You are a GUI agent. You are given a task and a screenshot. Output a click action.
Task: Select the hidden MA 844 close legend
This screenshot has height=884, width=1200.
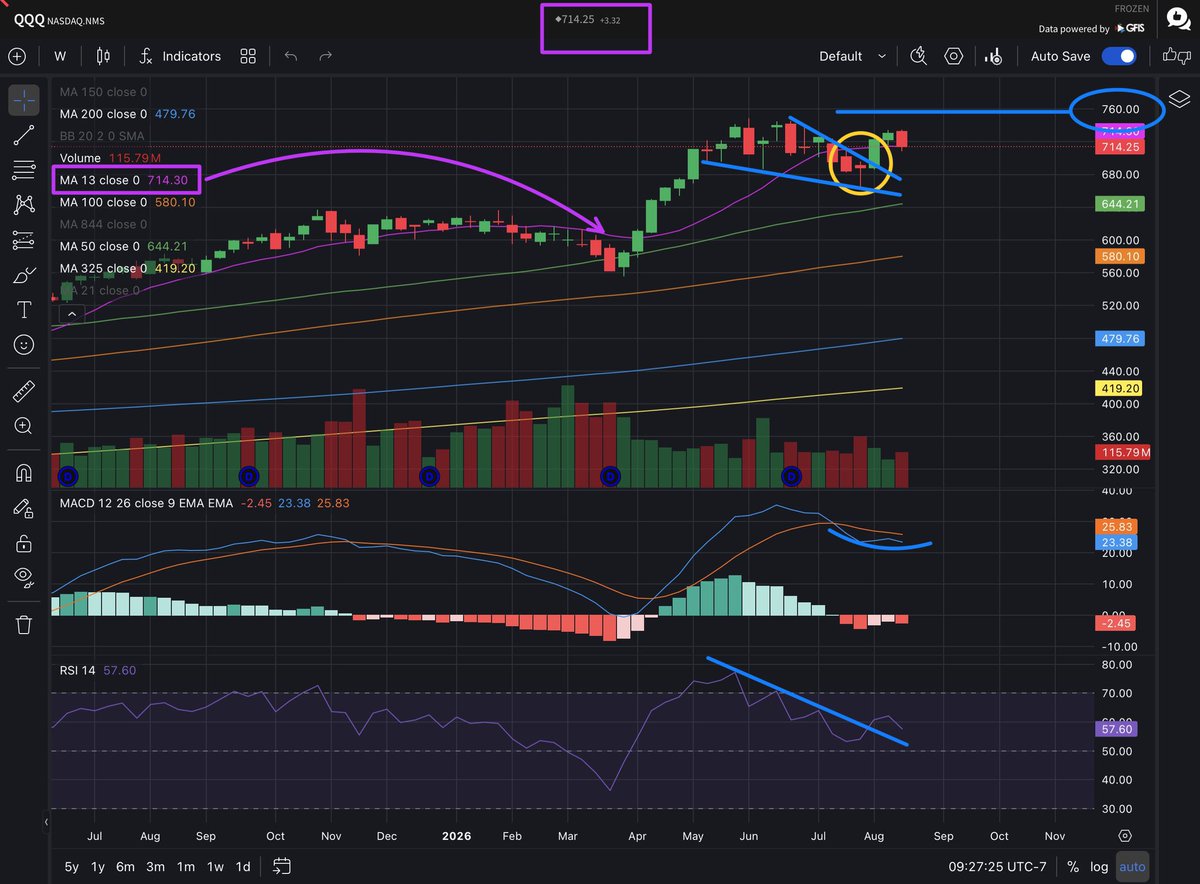[103, 224]
